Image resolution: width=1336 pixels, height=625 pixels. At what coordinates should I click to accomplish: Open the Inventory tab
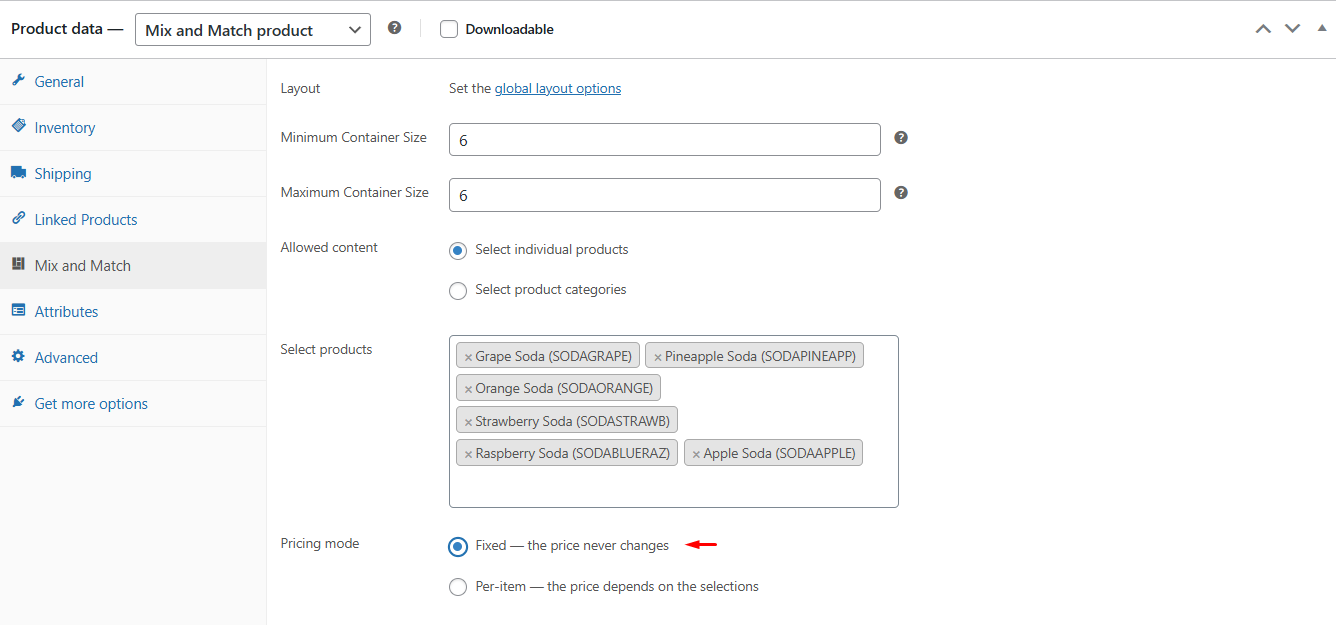pos(133,128)
